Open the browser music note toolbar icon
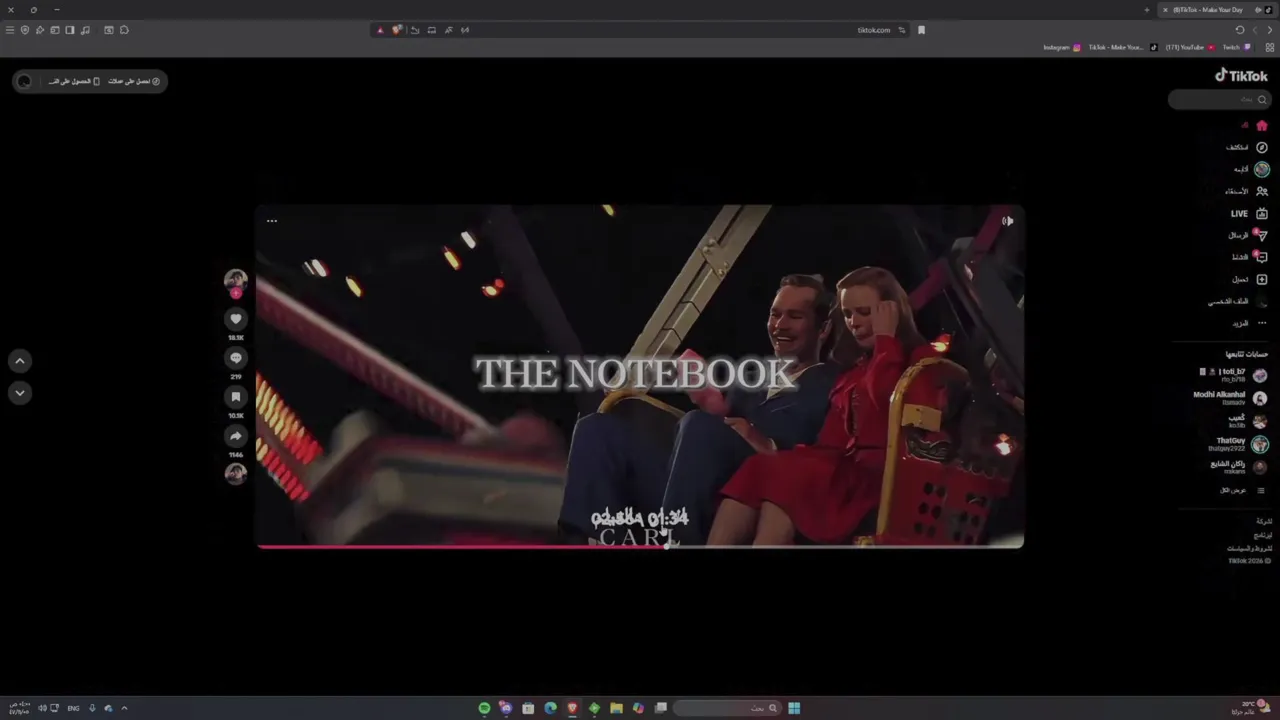Screen dimensions: 1280x720 85,30
